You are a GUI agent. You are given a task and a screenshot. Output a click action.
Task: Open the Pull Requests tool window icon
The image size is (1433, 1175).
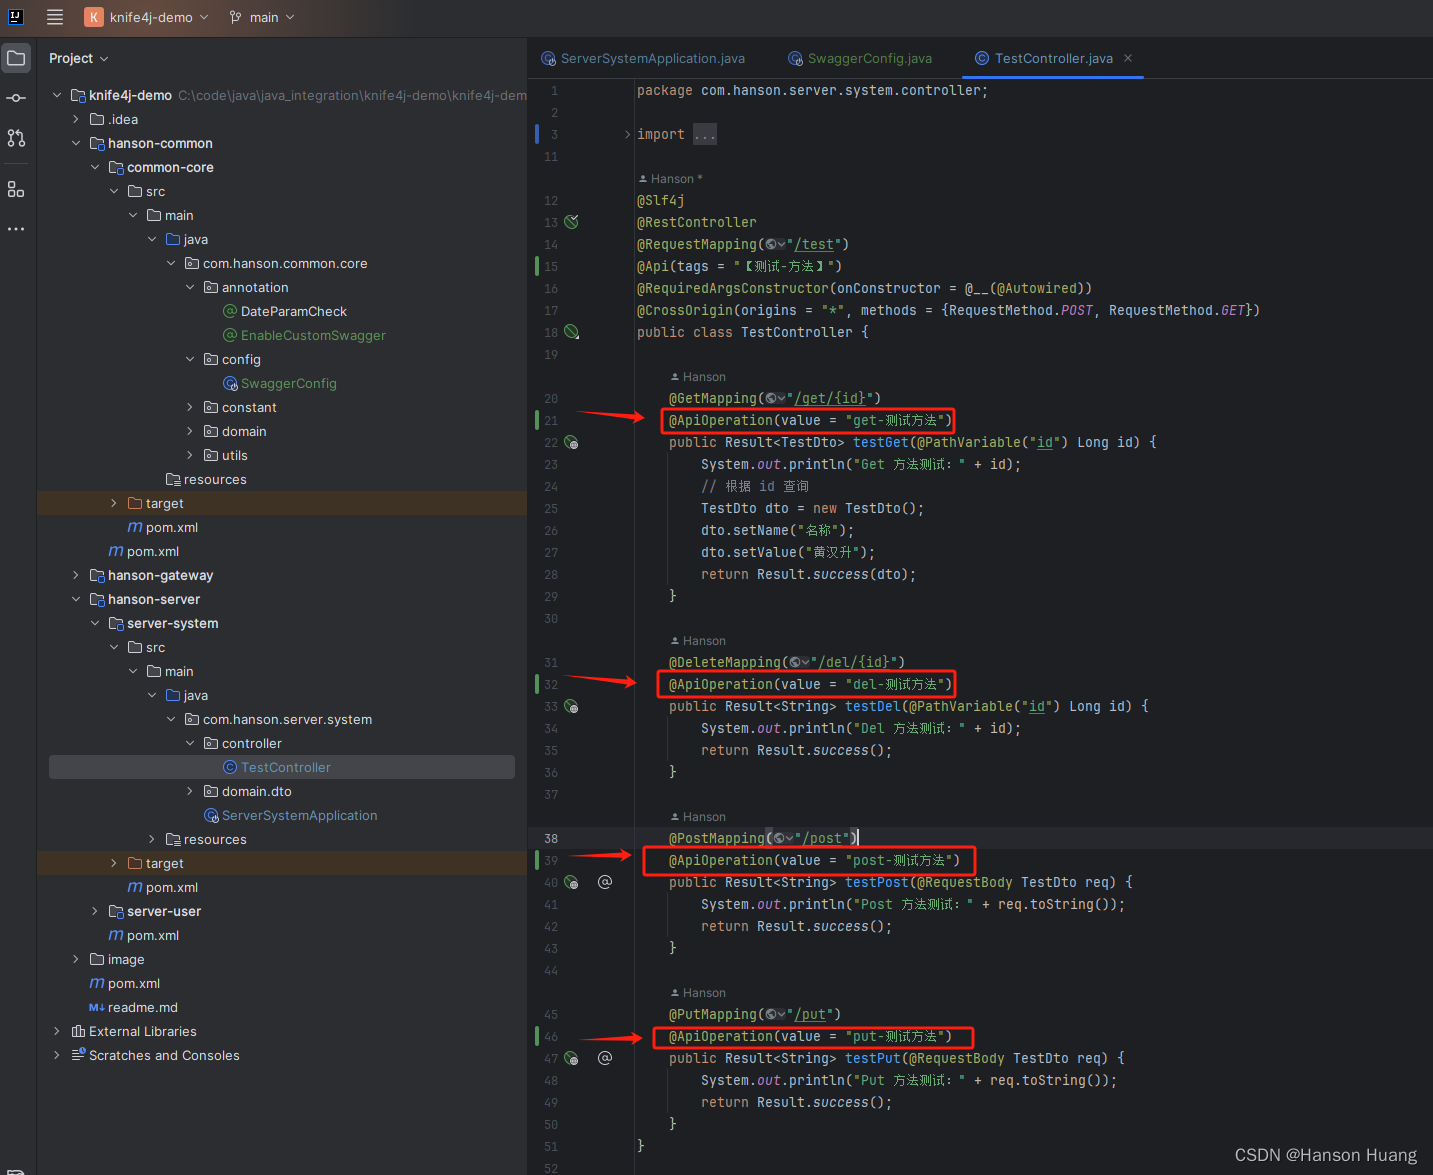click(16, 138)
